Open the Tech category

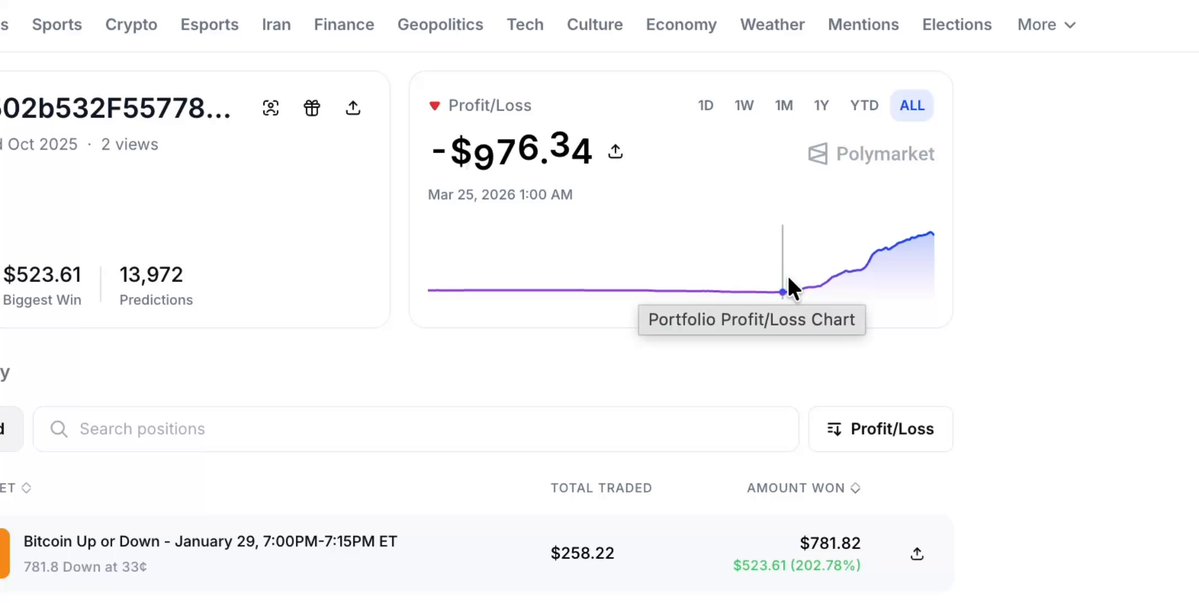(525, 24)
